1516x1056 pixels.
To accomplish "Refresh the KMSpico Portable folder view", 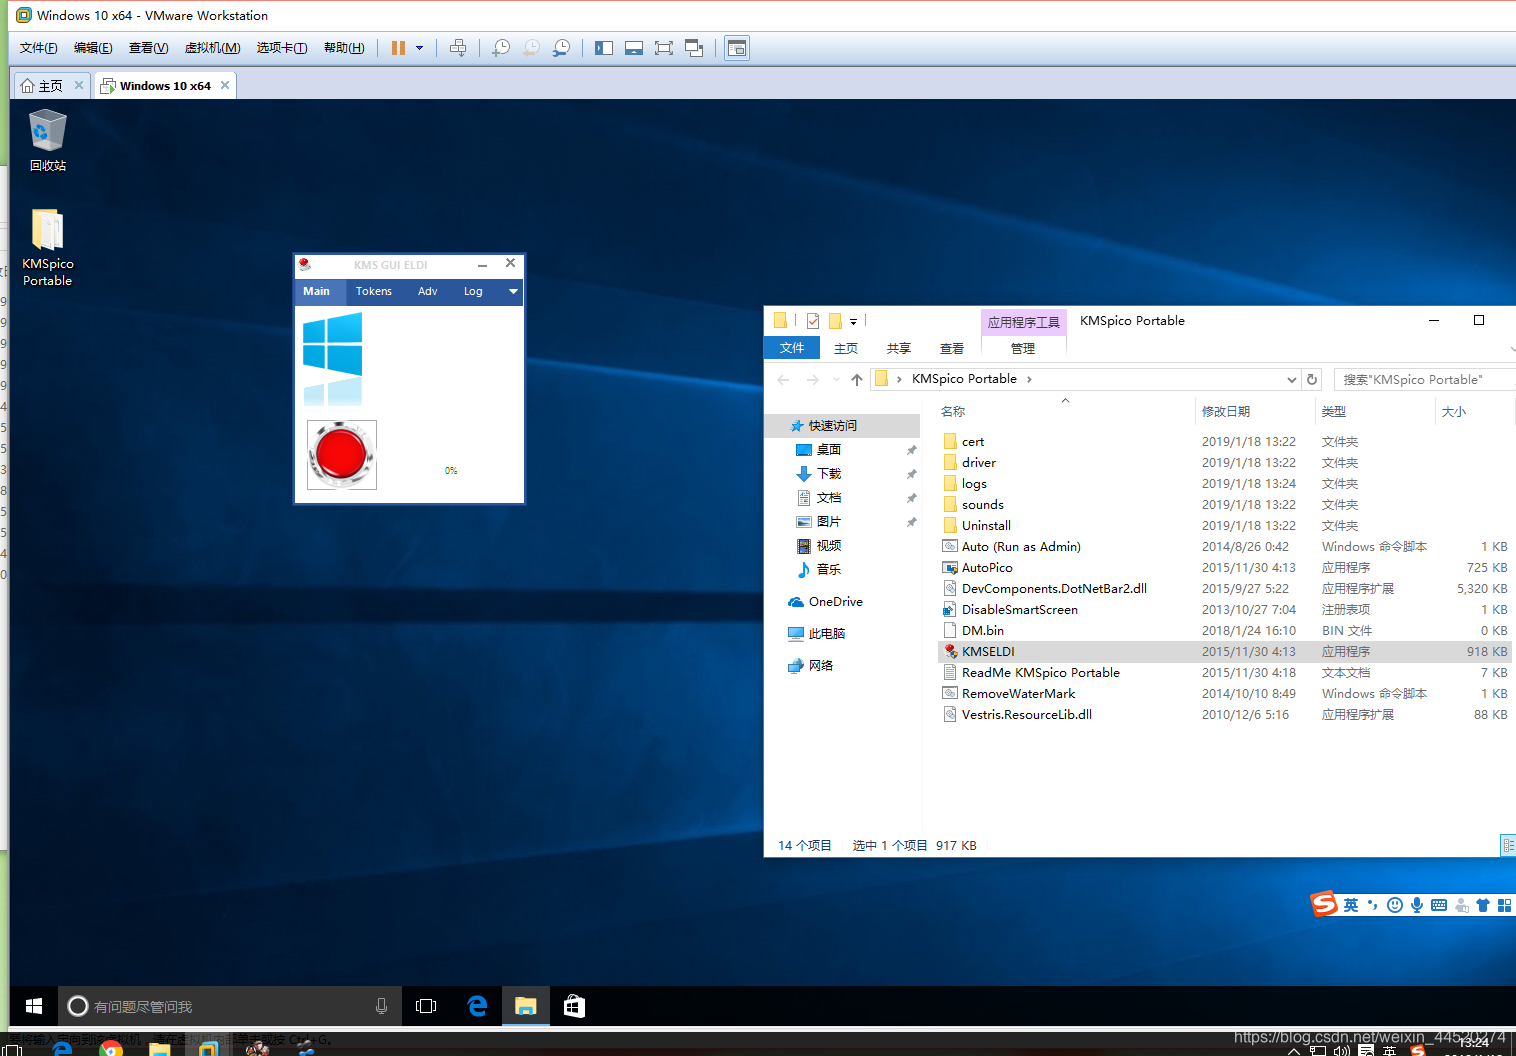I will 1312,380.
